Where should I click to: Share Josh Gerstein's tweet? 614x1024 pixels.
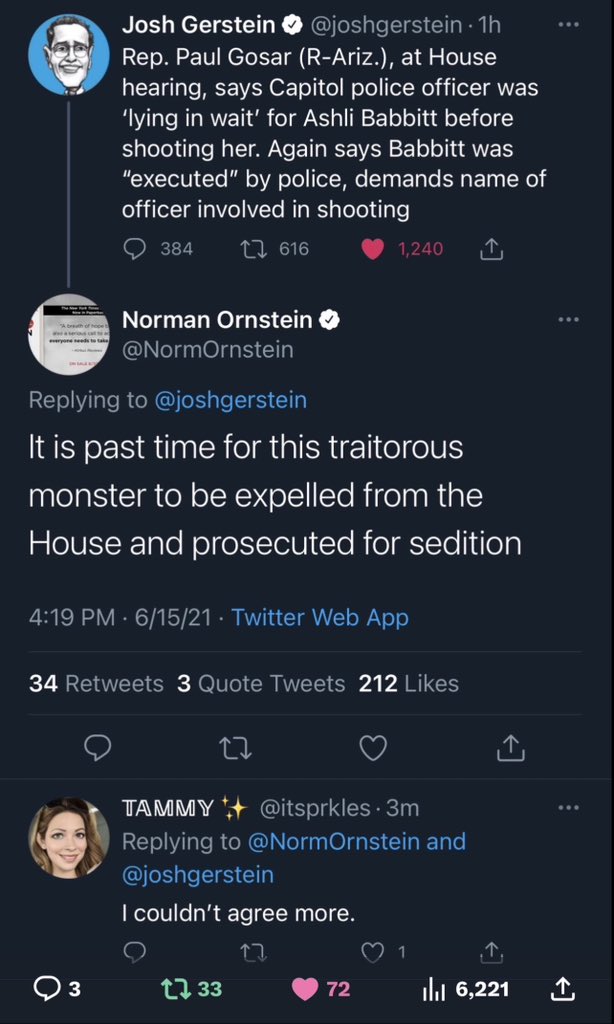(x=491, y=249)
